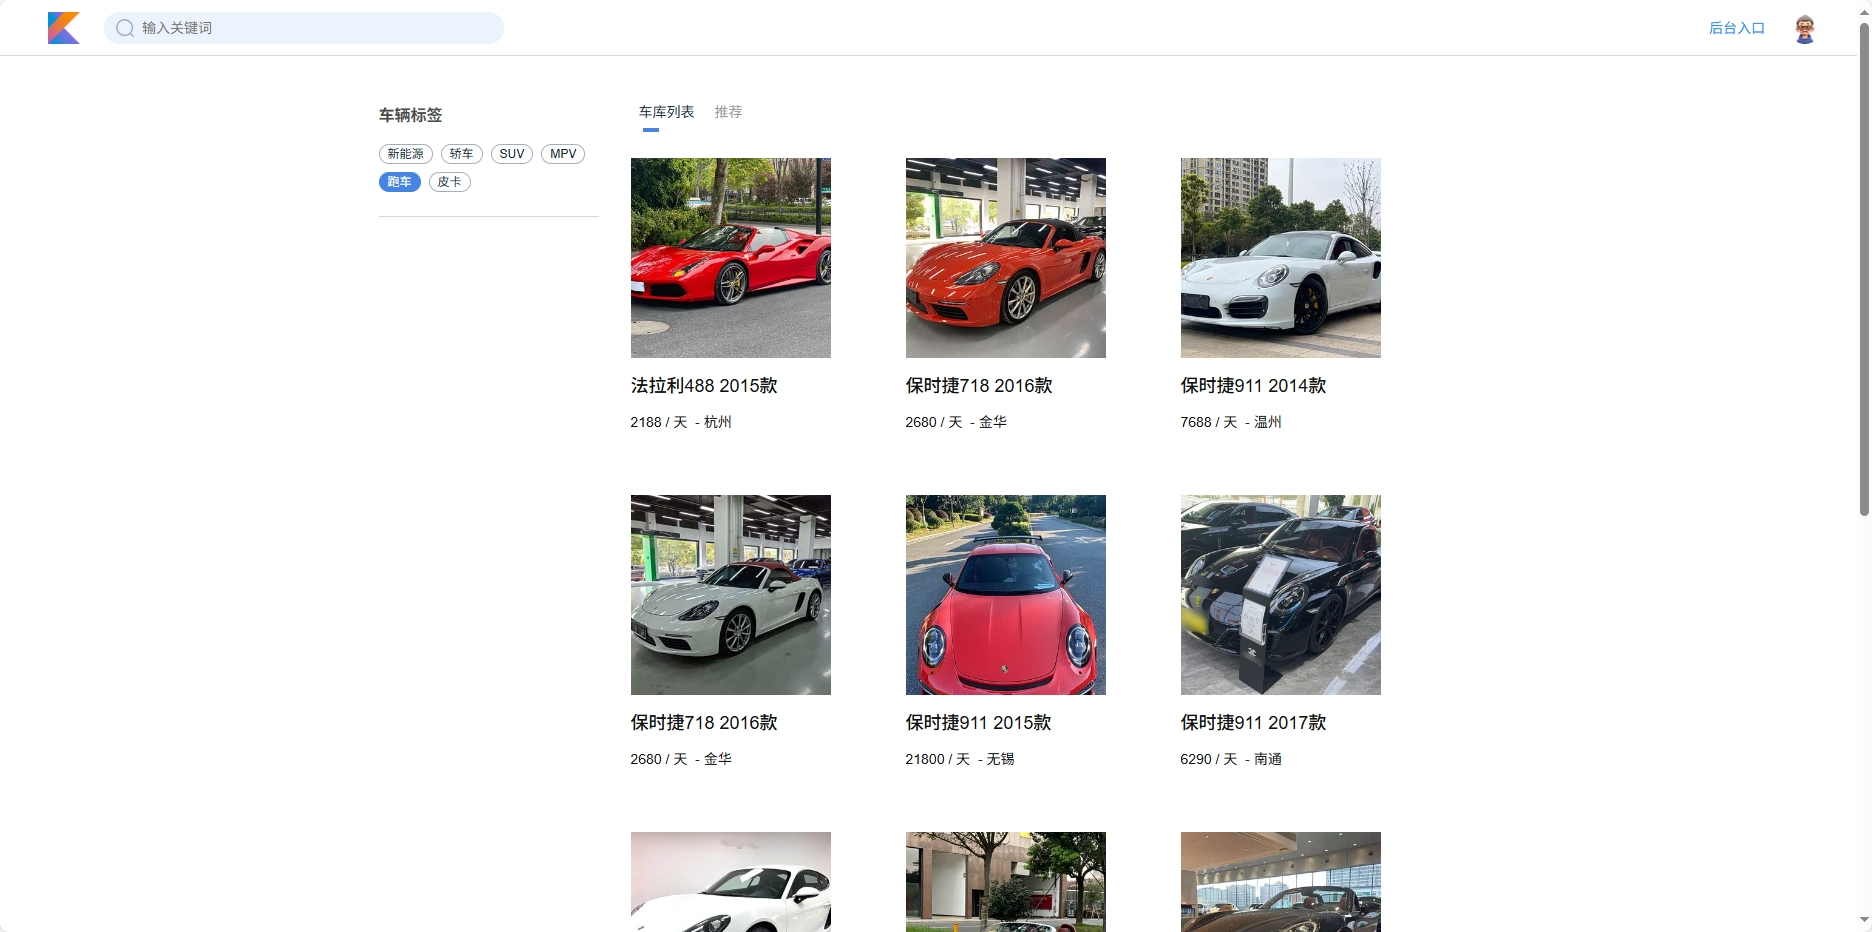Open the orange Porsche 718 photo
Viewport: 1872px width, 932px height.
pos(1006,258)
